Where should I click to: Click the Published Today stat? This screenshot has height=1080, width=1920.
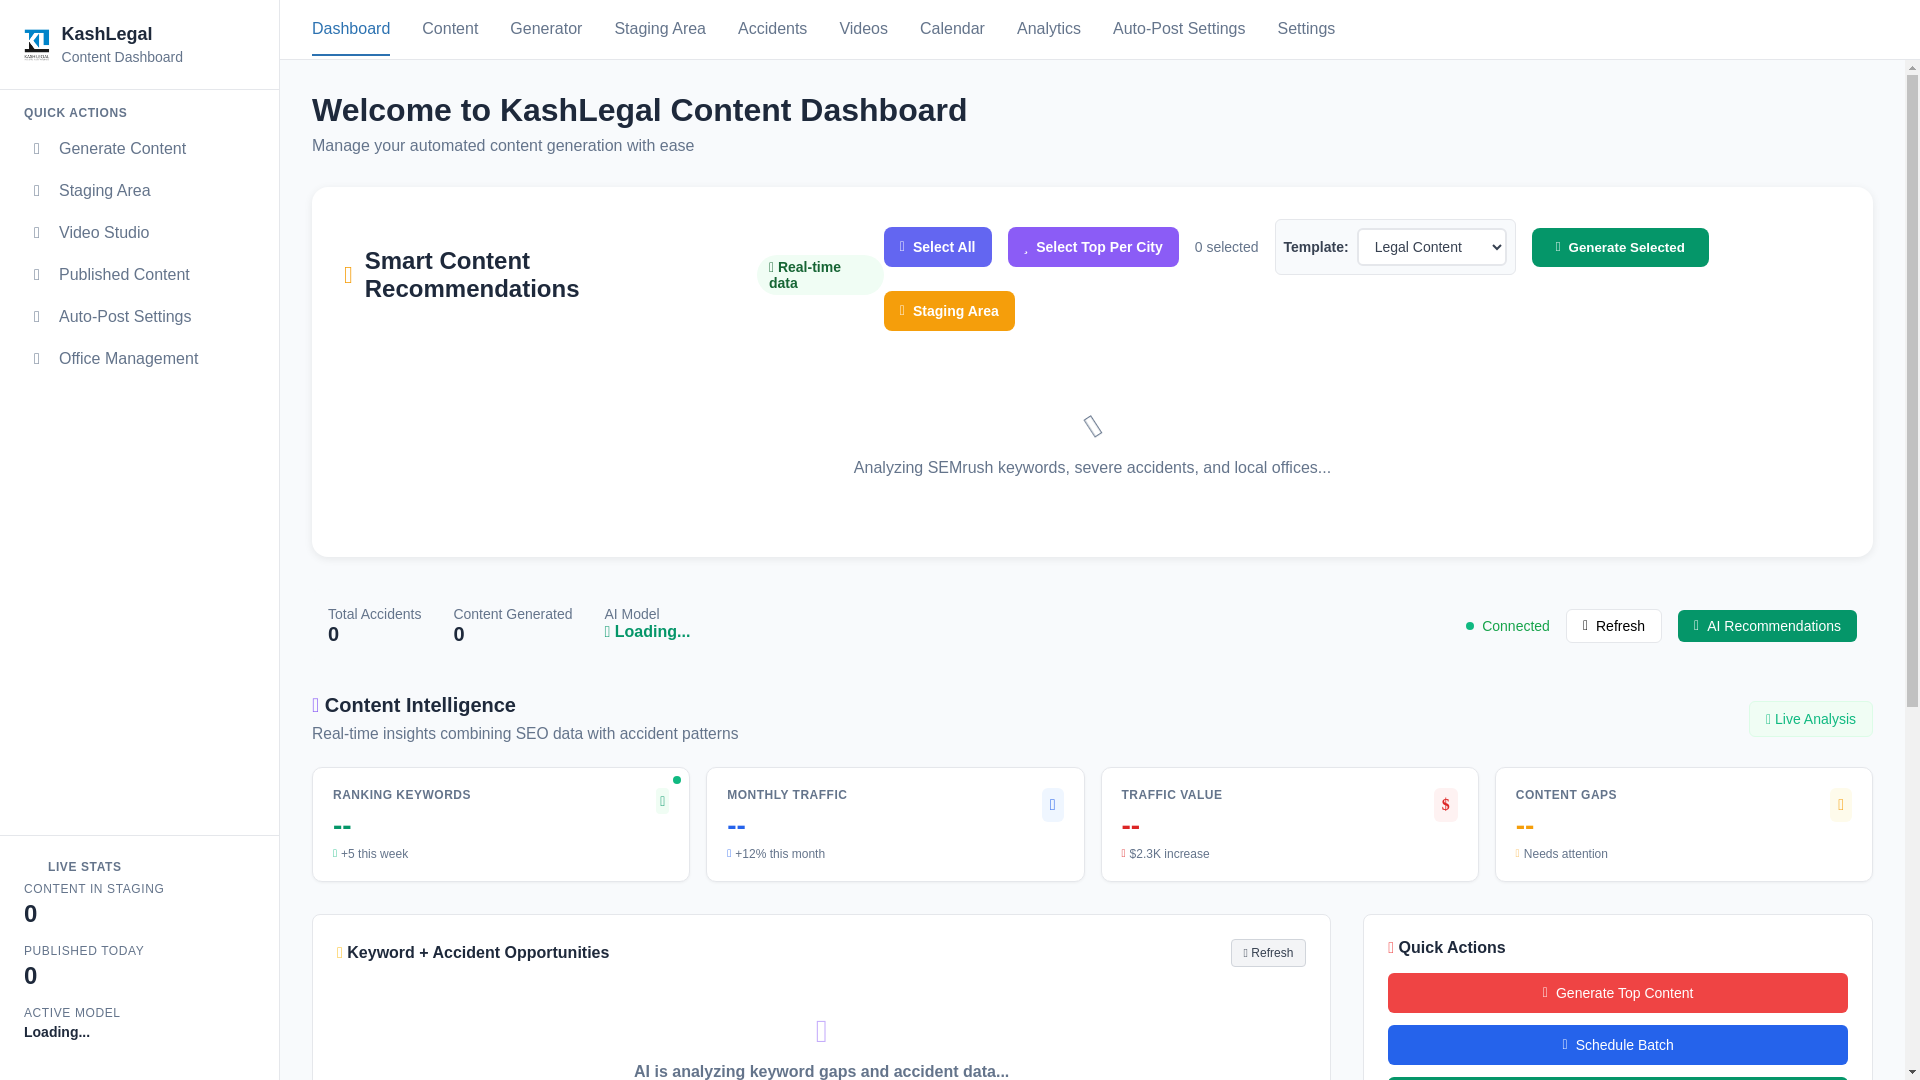tap(84, 966)
